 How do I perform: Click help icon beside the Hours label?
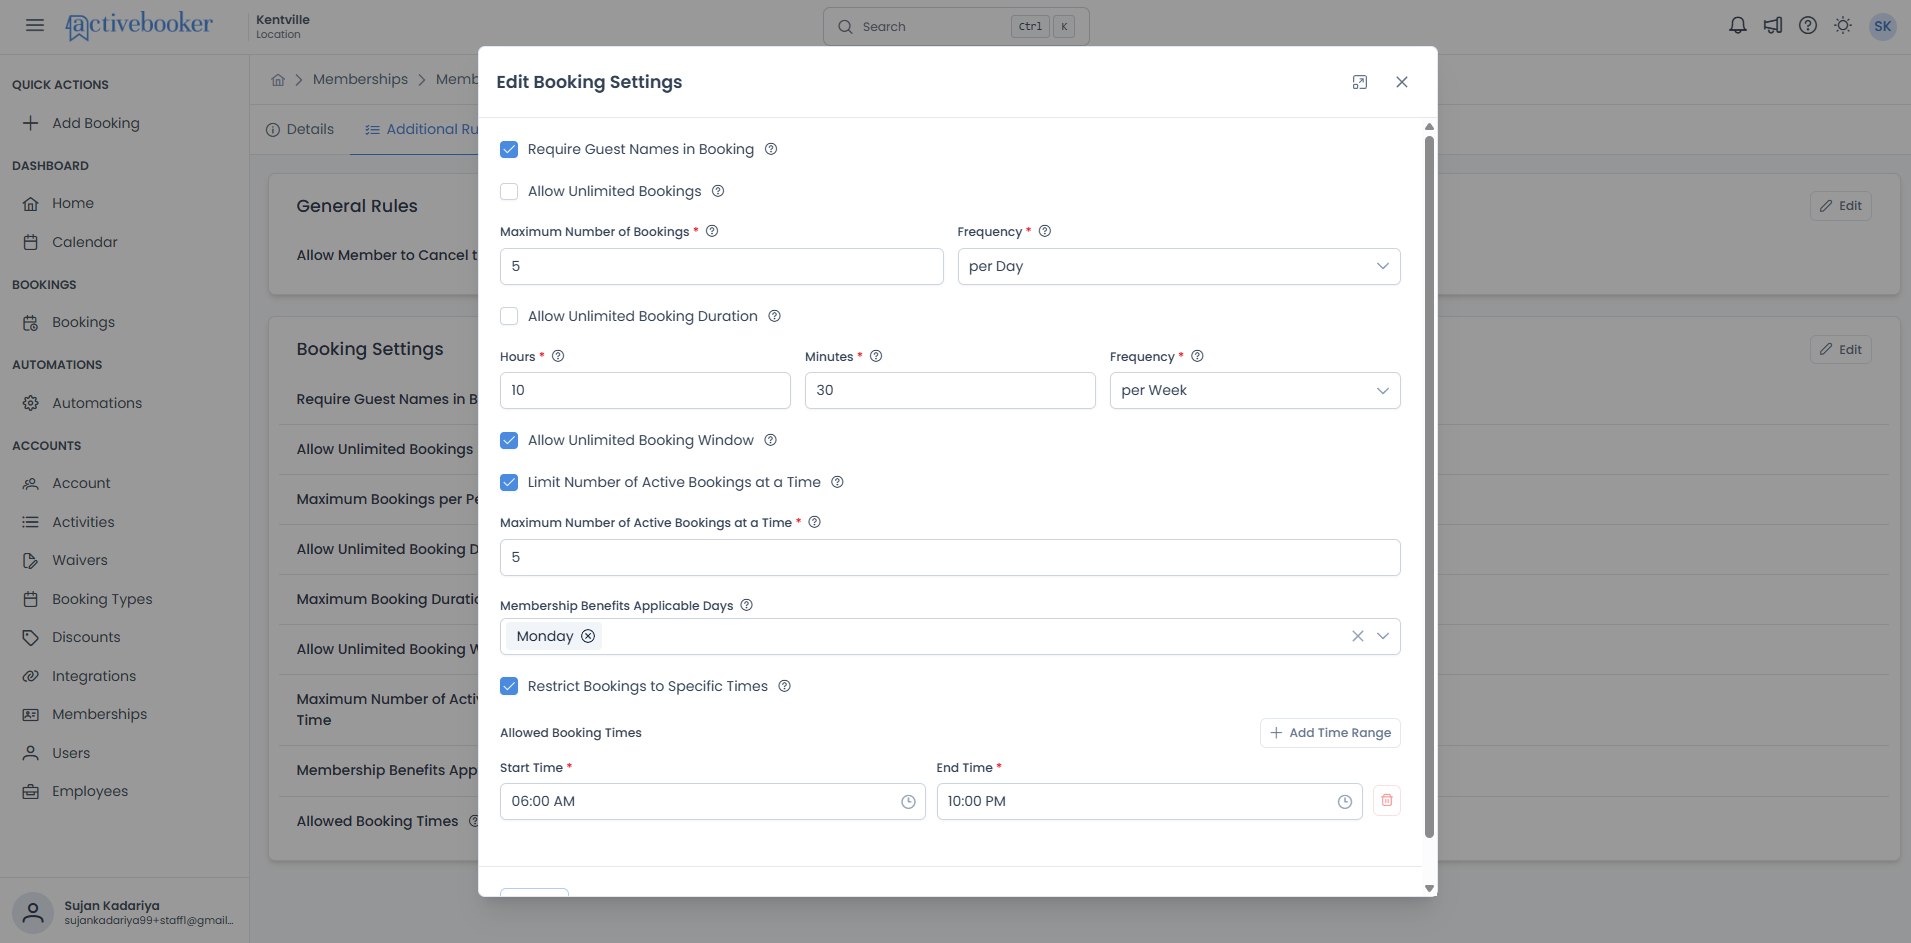point(558,356)
